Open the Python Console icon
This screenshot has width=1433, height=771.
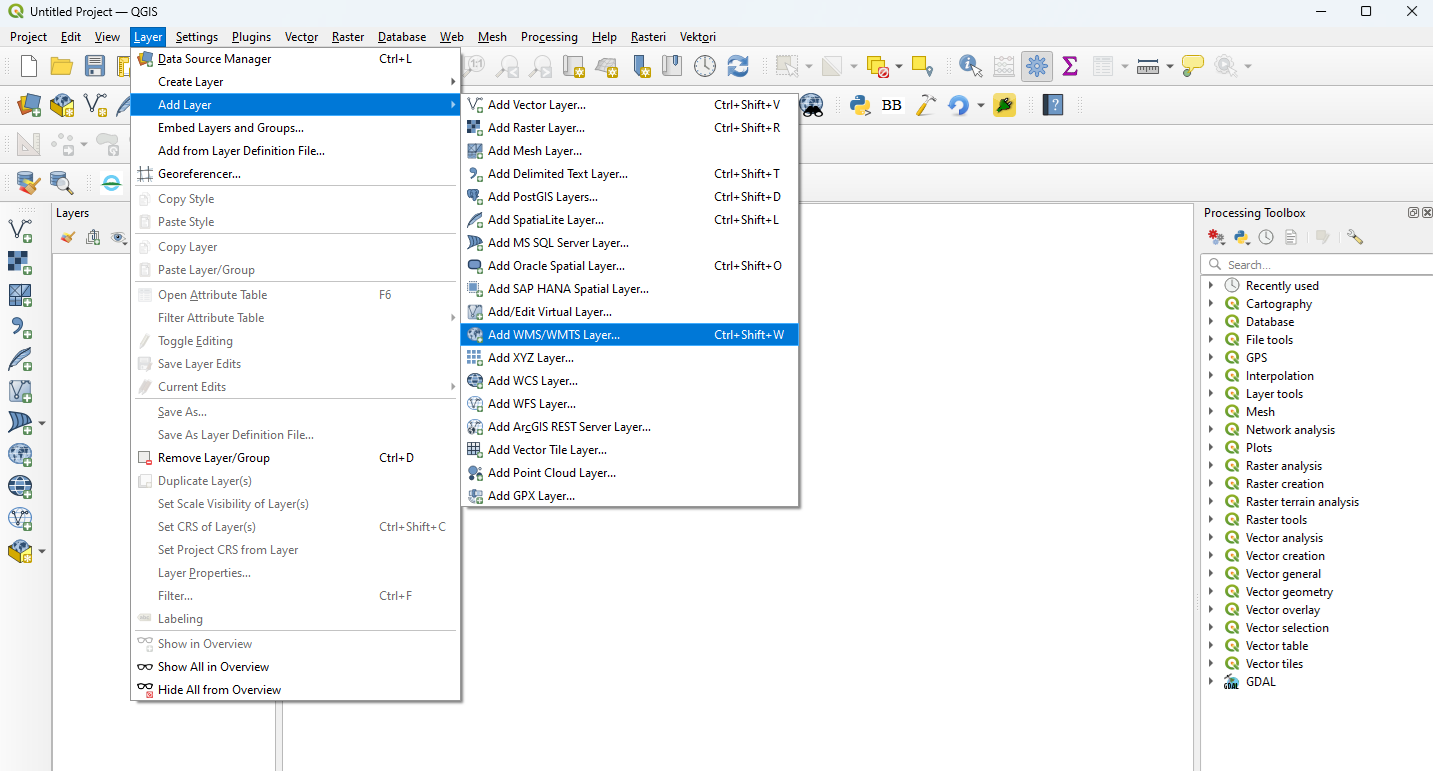859,105
